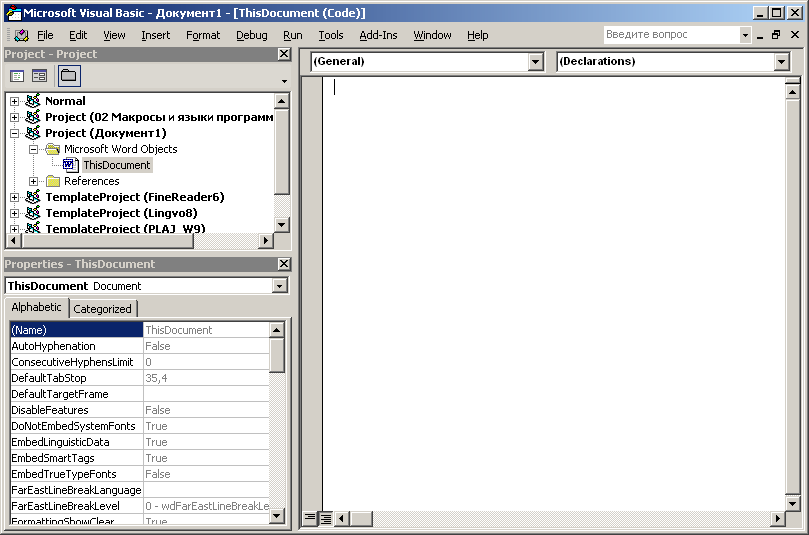Click the 'Введите вопрос' help input field
This screenshot has height=535, width=809.
(671, 35)
